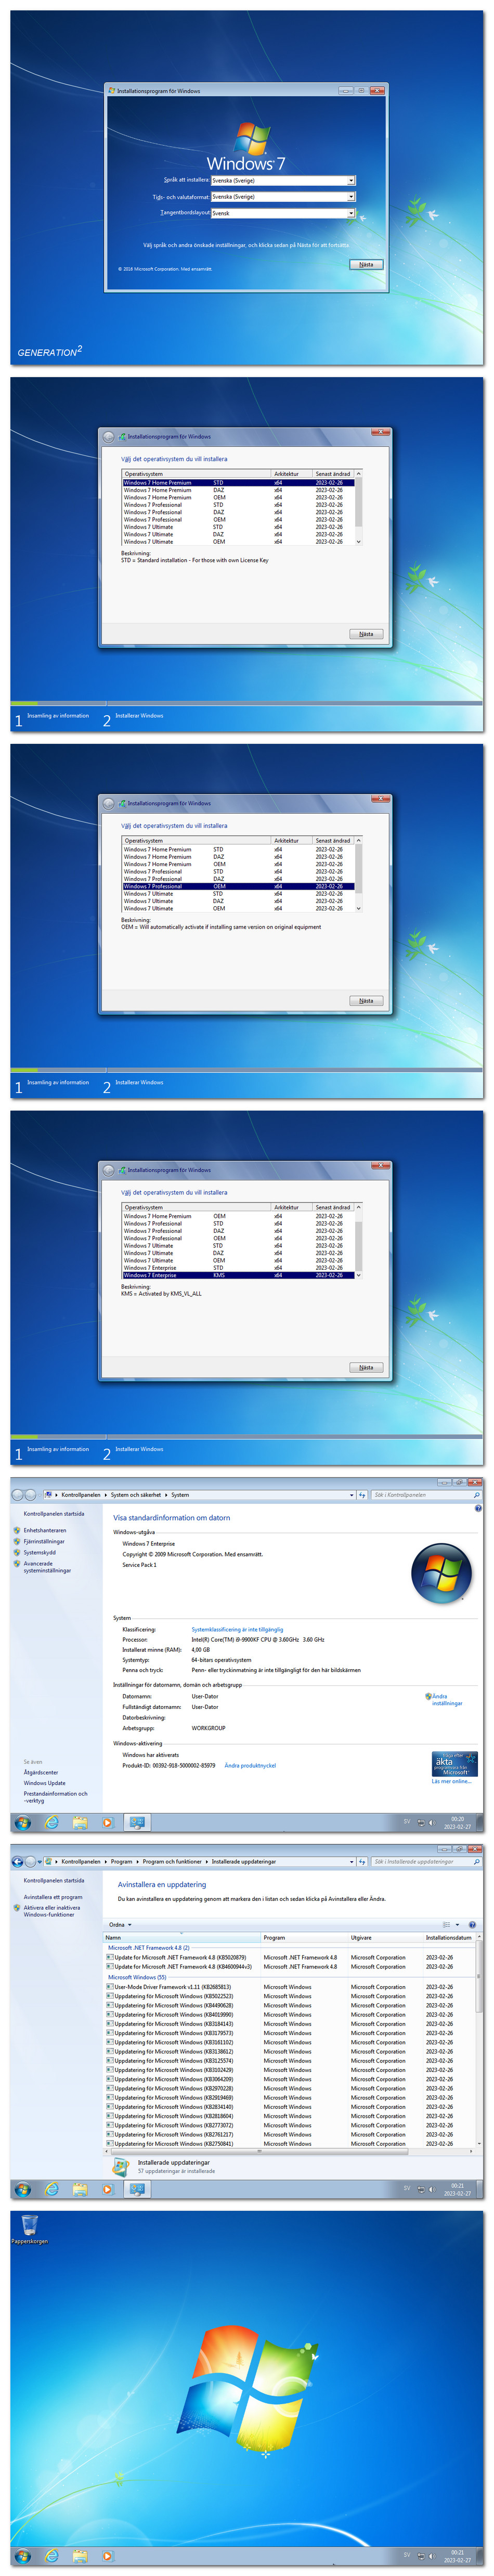Open Internet Explorer on System window taskbar
Viewport: 494px width, 2576px height.
tap(51, 1822)
